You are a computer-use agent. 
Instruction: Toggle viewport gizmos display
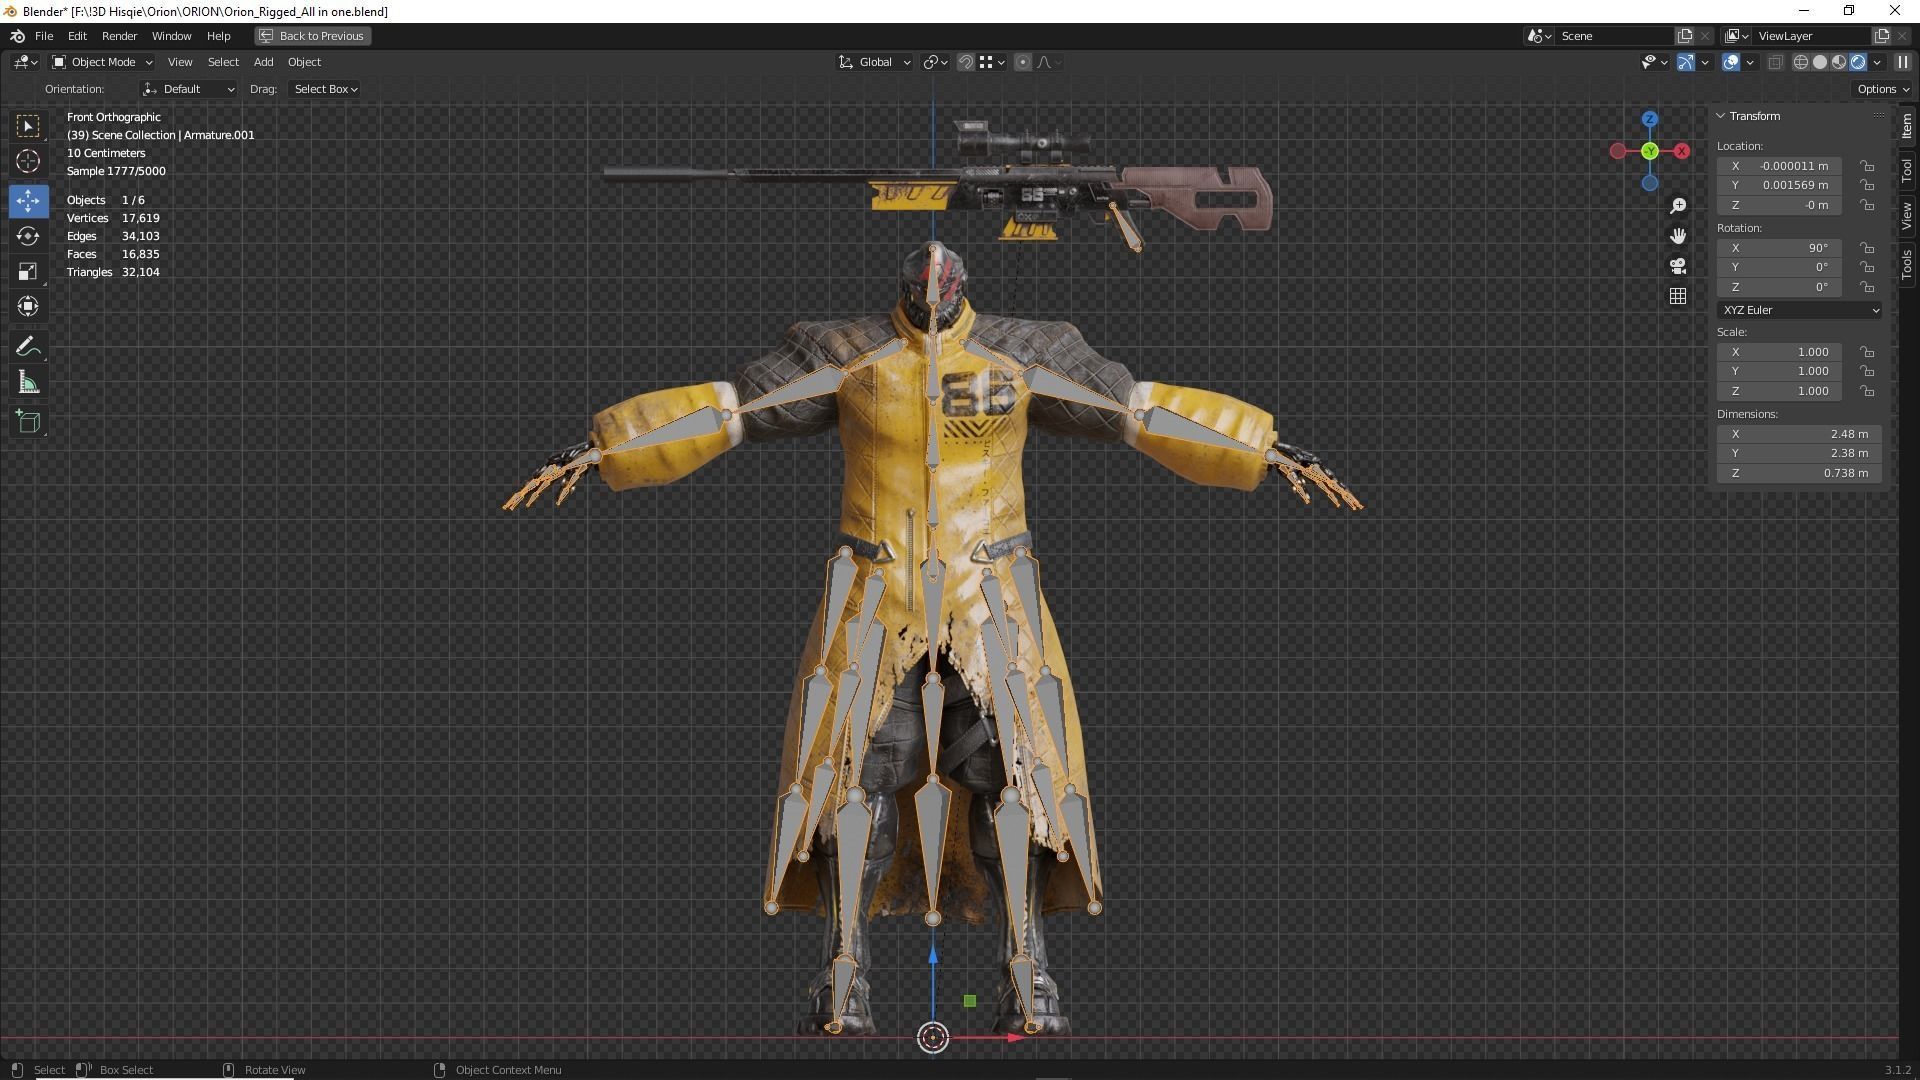(x=1686, y=62)
